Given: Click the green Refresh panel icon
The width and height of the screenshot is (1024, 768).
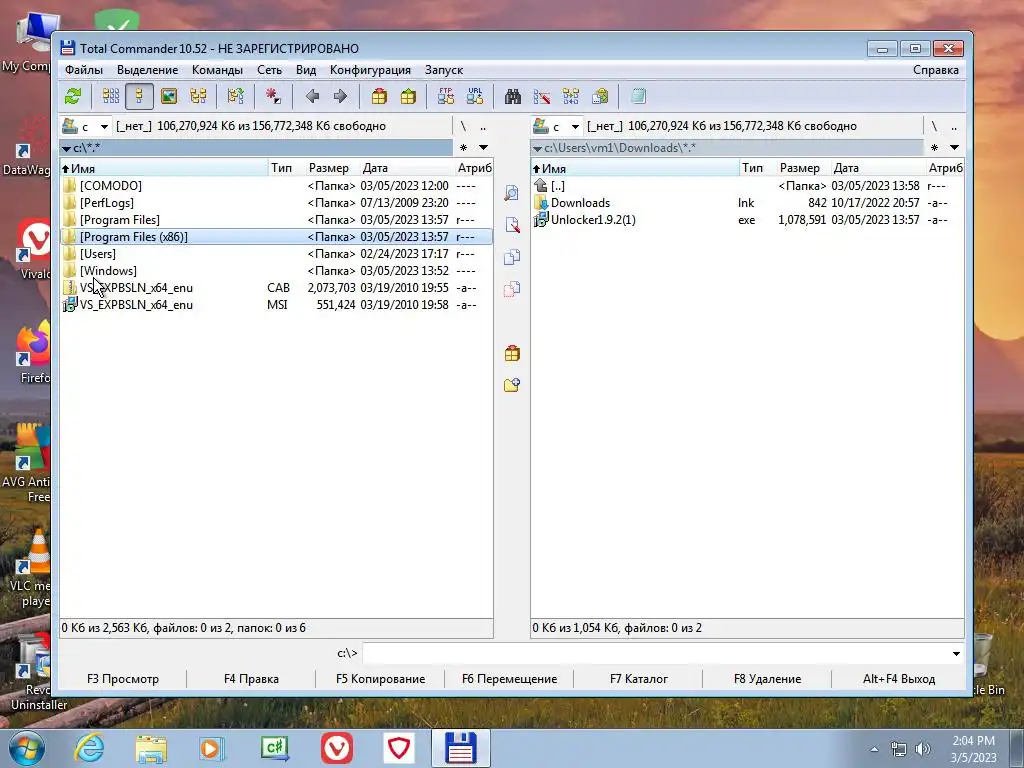Looking at the screenshot, I should coord(72,97).
